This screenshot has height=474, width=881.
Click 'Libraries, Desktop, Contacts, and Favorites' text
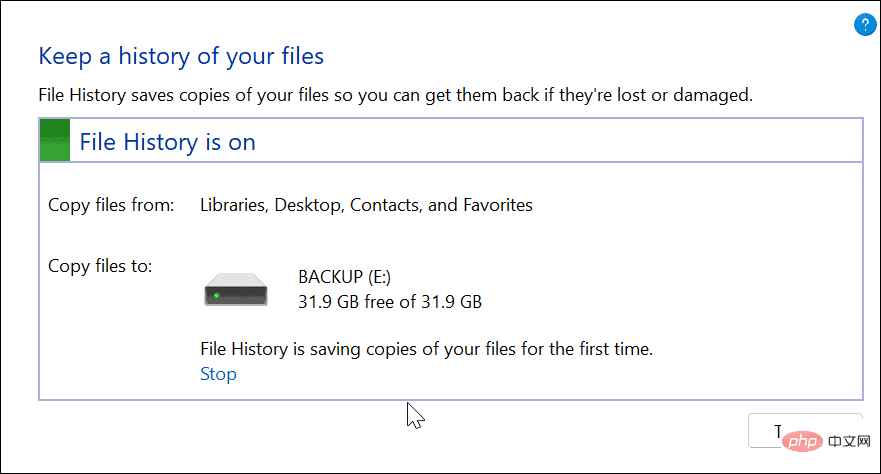pyautogui.click(x=366, y=205)
